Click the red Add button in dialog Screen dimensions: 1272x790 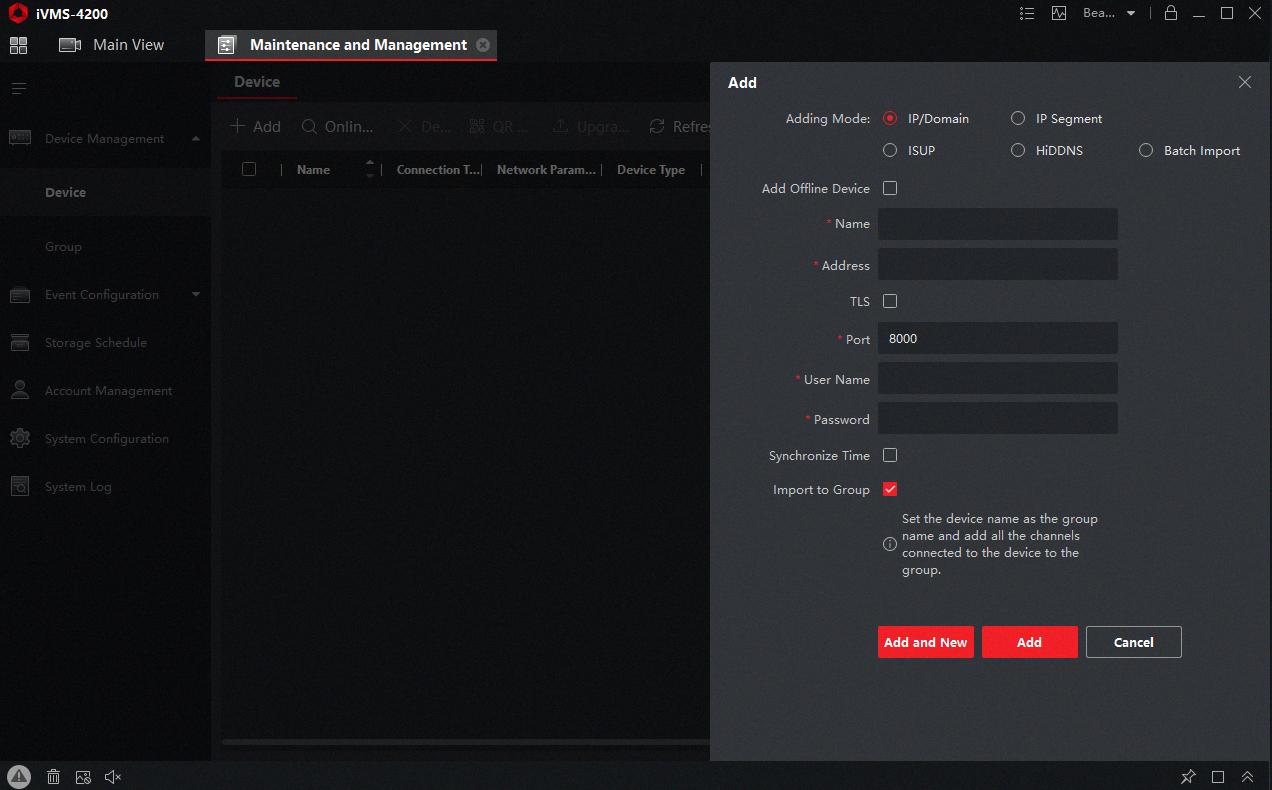click(1030, 642)
